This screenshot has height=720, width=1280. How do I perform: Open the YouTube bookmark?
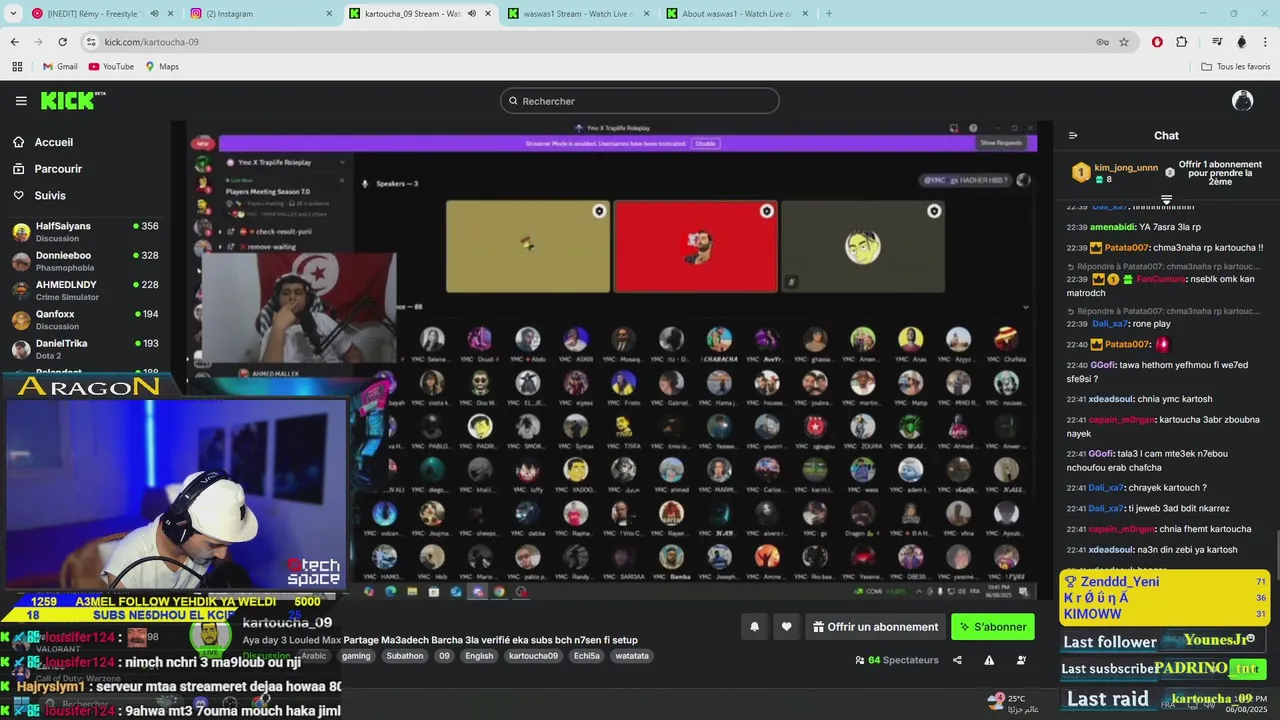[x=111, y=67]
